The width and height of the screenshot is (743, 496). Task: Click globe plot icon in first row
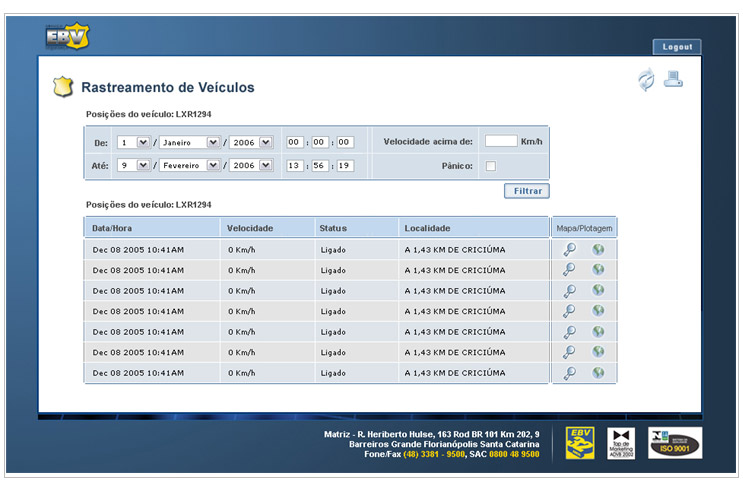point(598,249)
